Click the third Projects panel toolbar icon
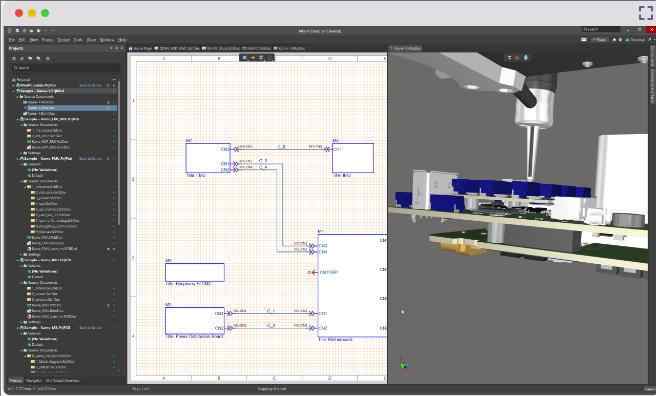 [x=30, y=59]
